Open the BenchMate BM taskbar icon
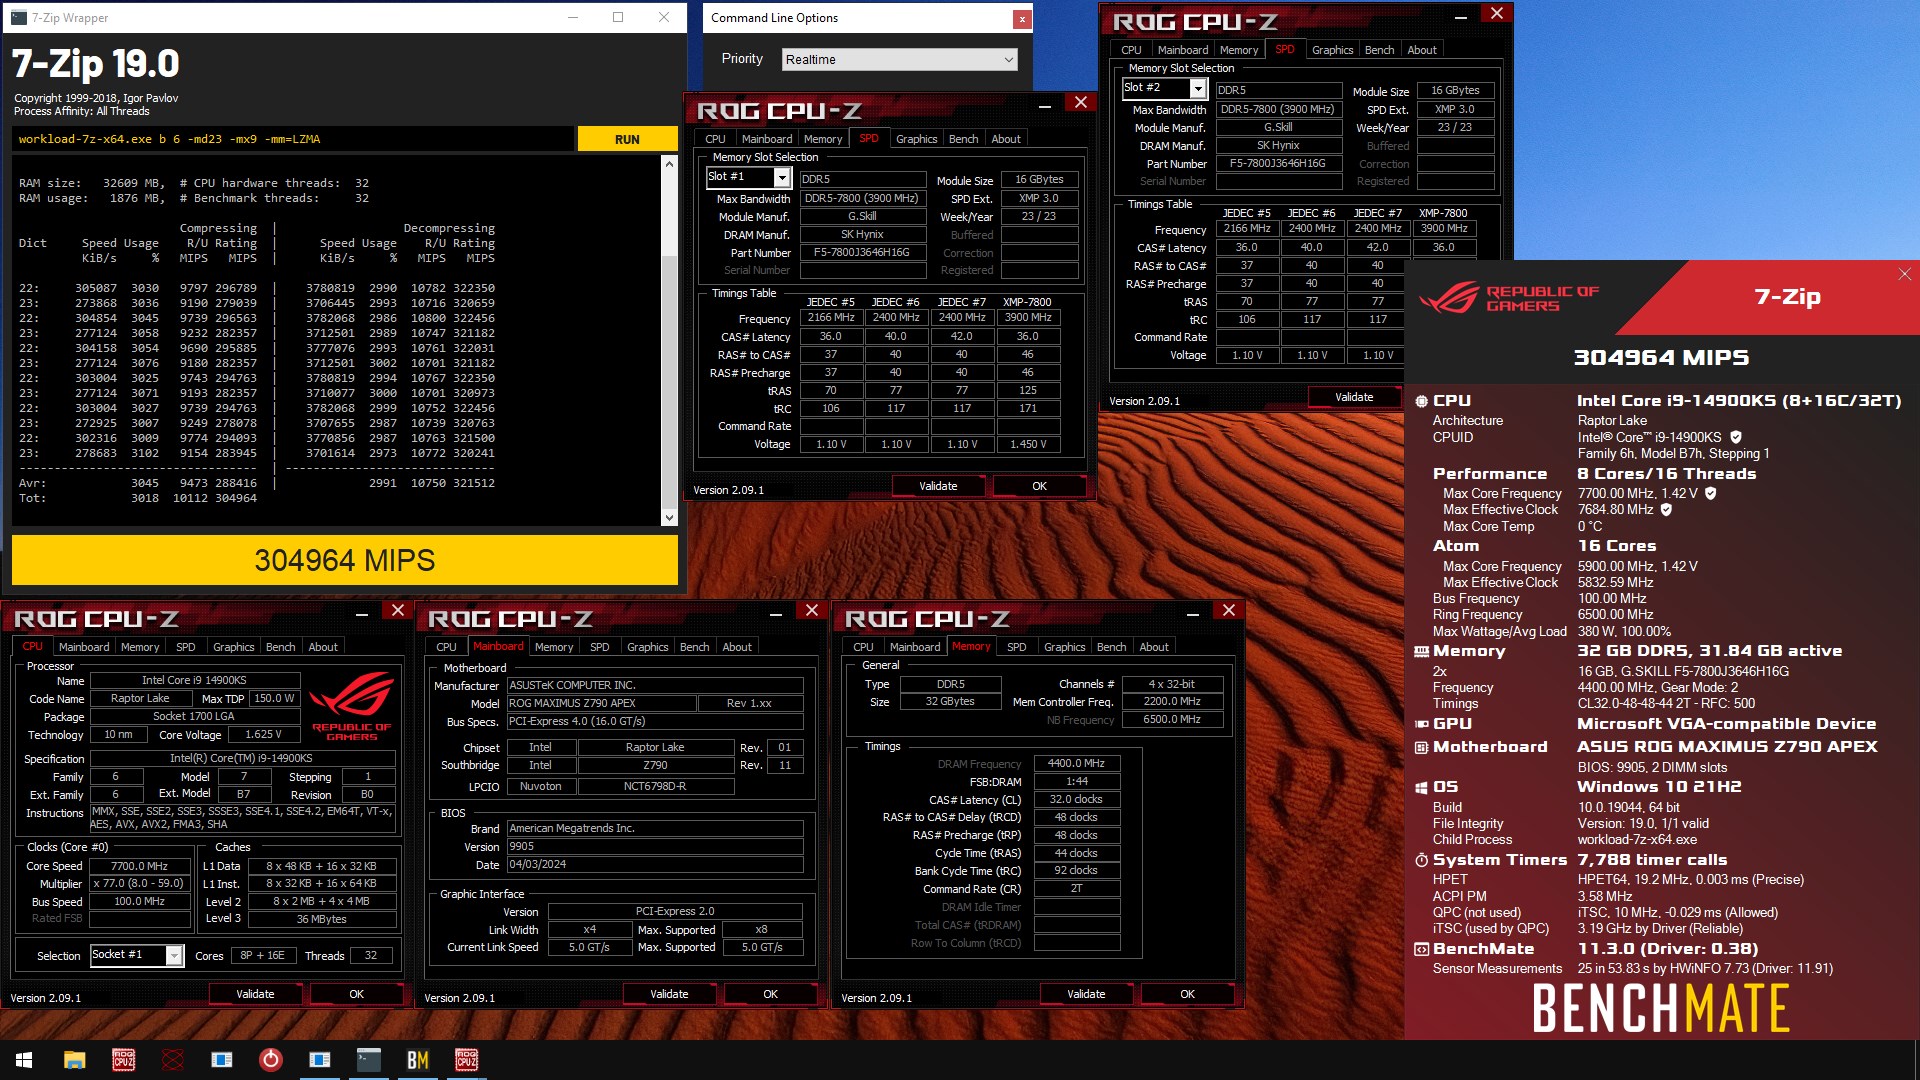 pos(418,1060)
